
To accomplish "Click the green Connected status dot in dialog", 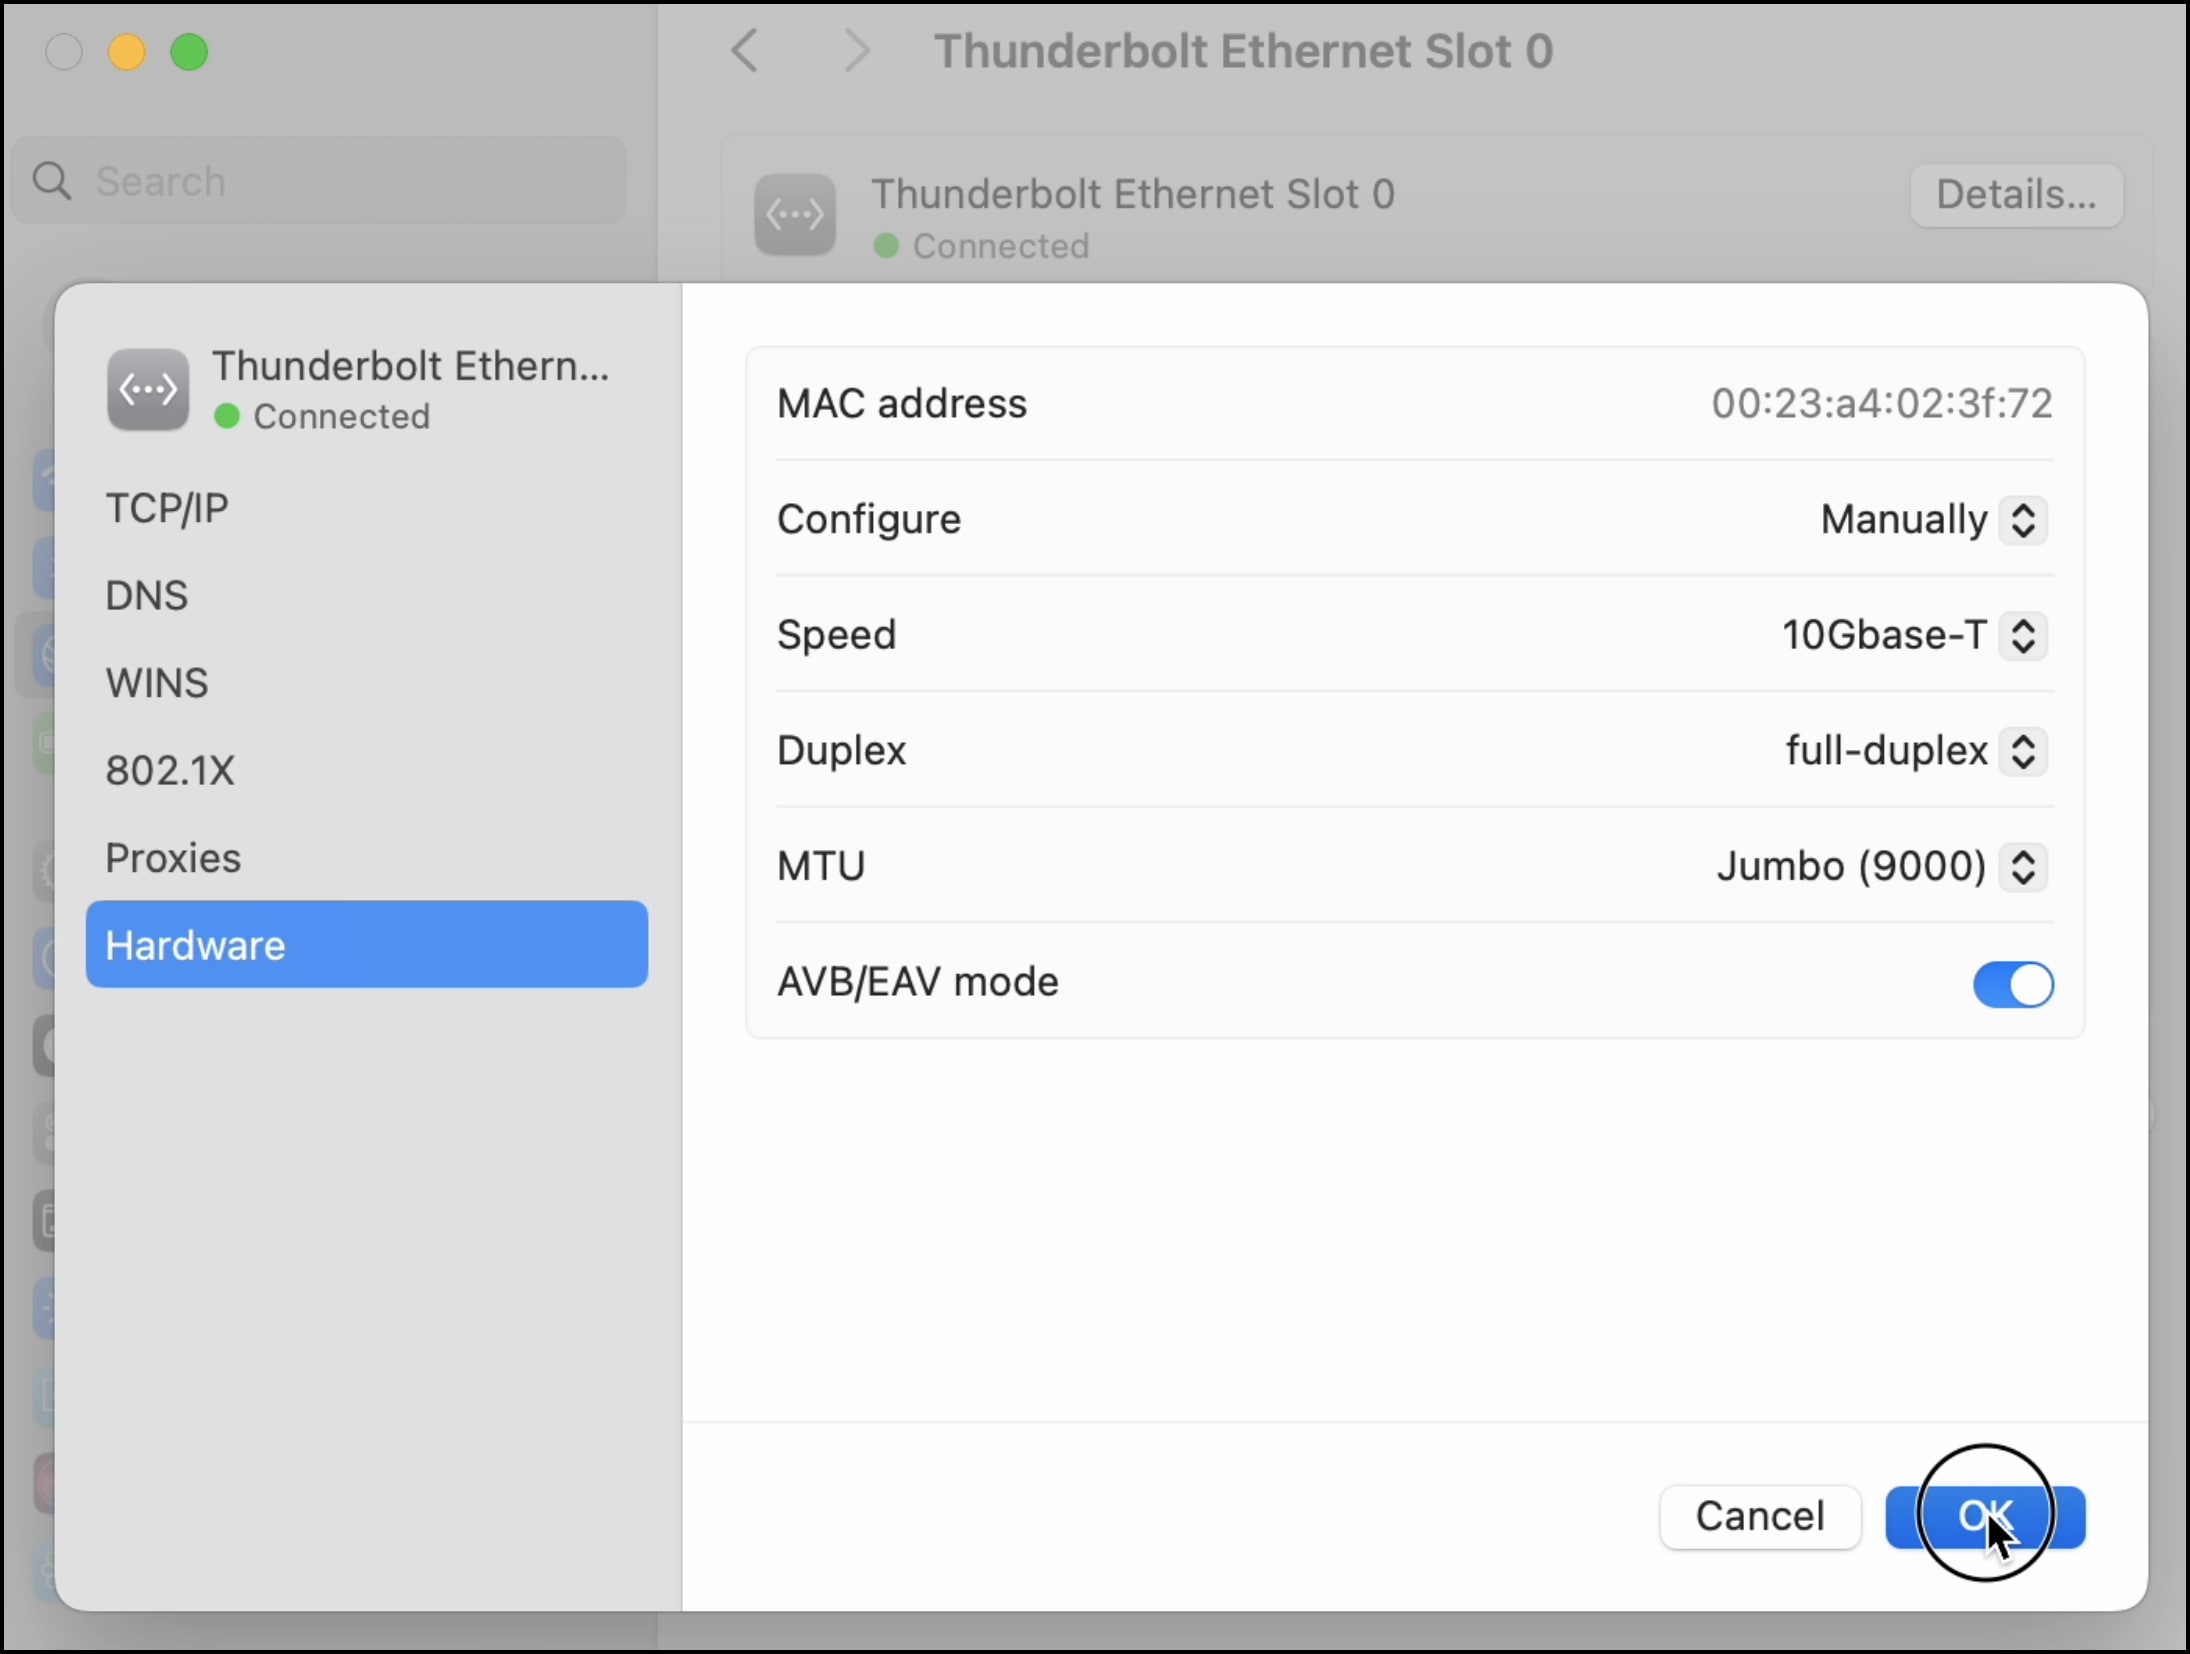I will click(x=227, y=416).
